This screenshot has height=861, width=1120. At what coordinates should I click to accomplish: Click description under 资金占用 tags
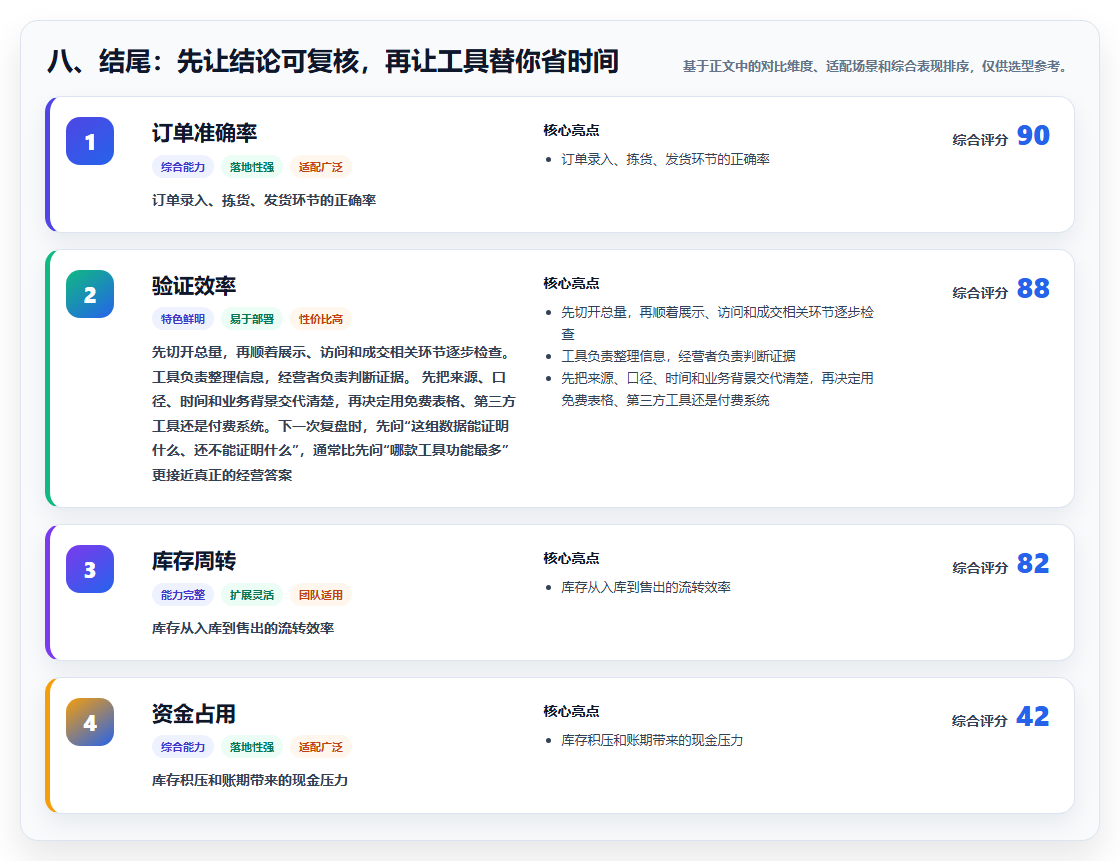point(249,780)
